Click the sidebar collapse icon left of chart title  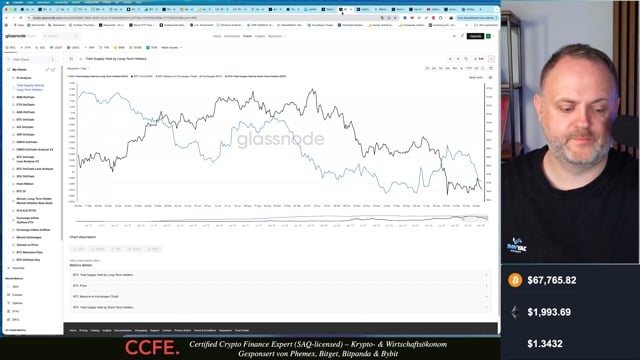(71, 59)
